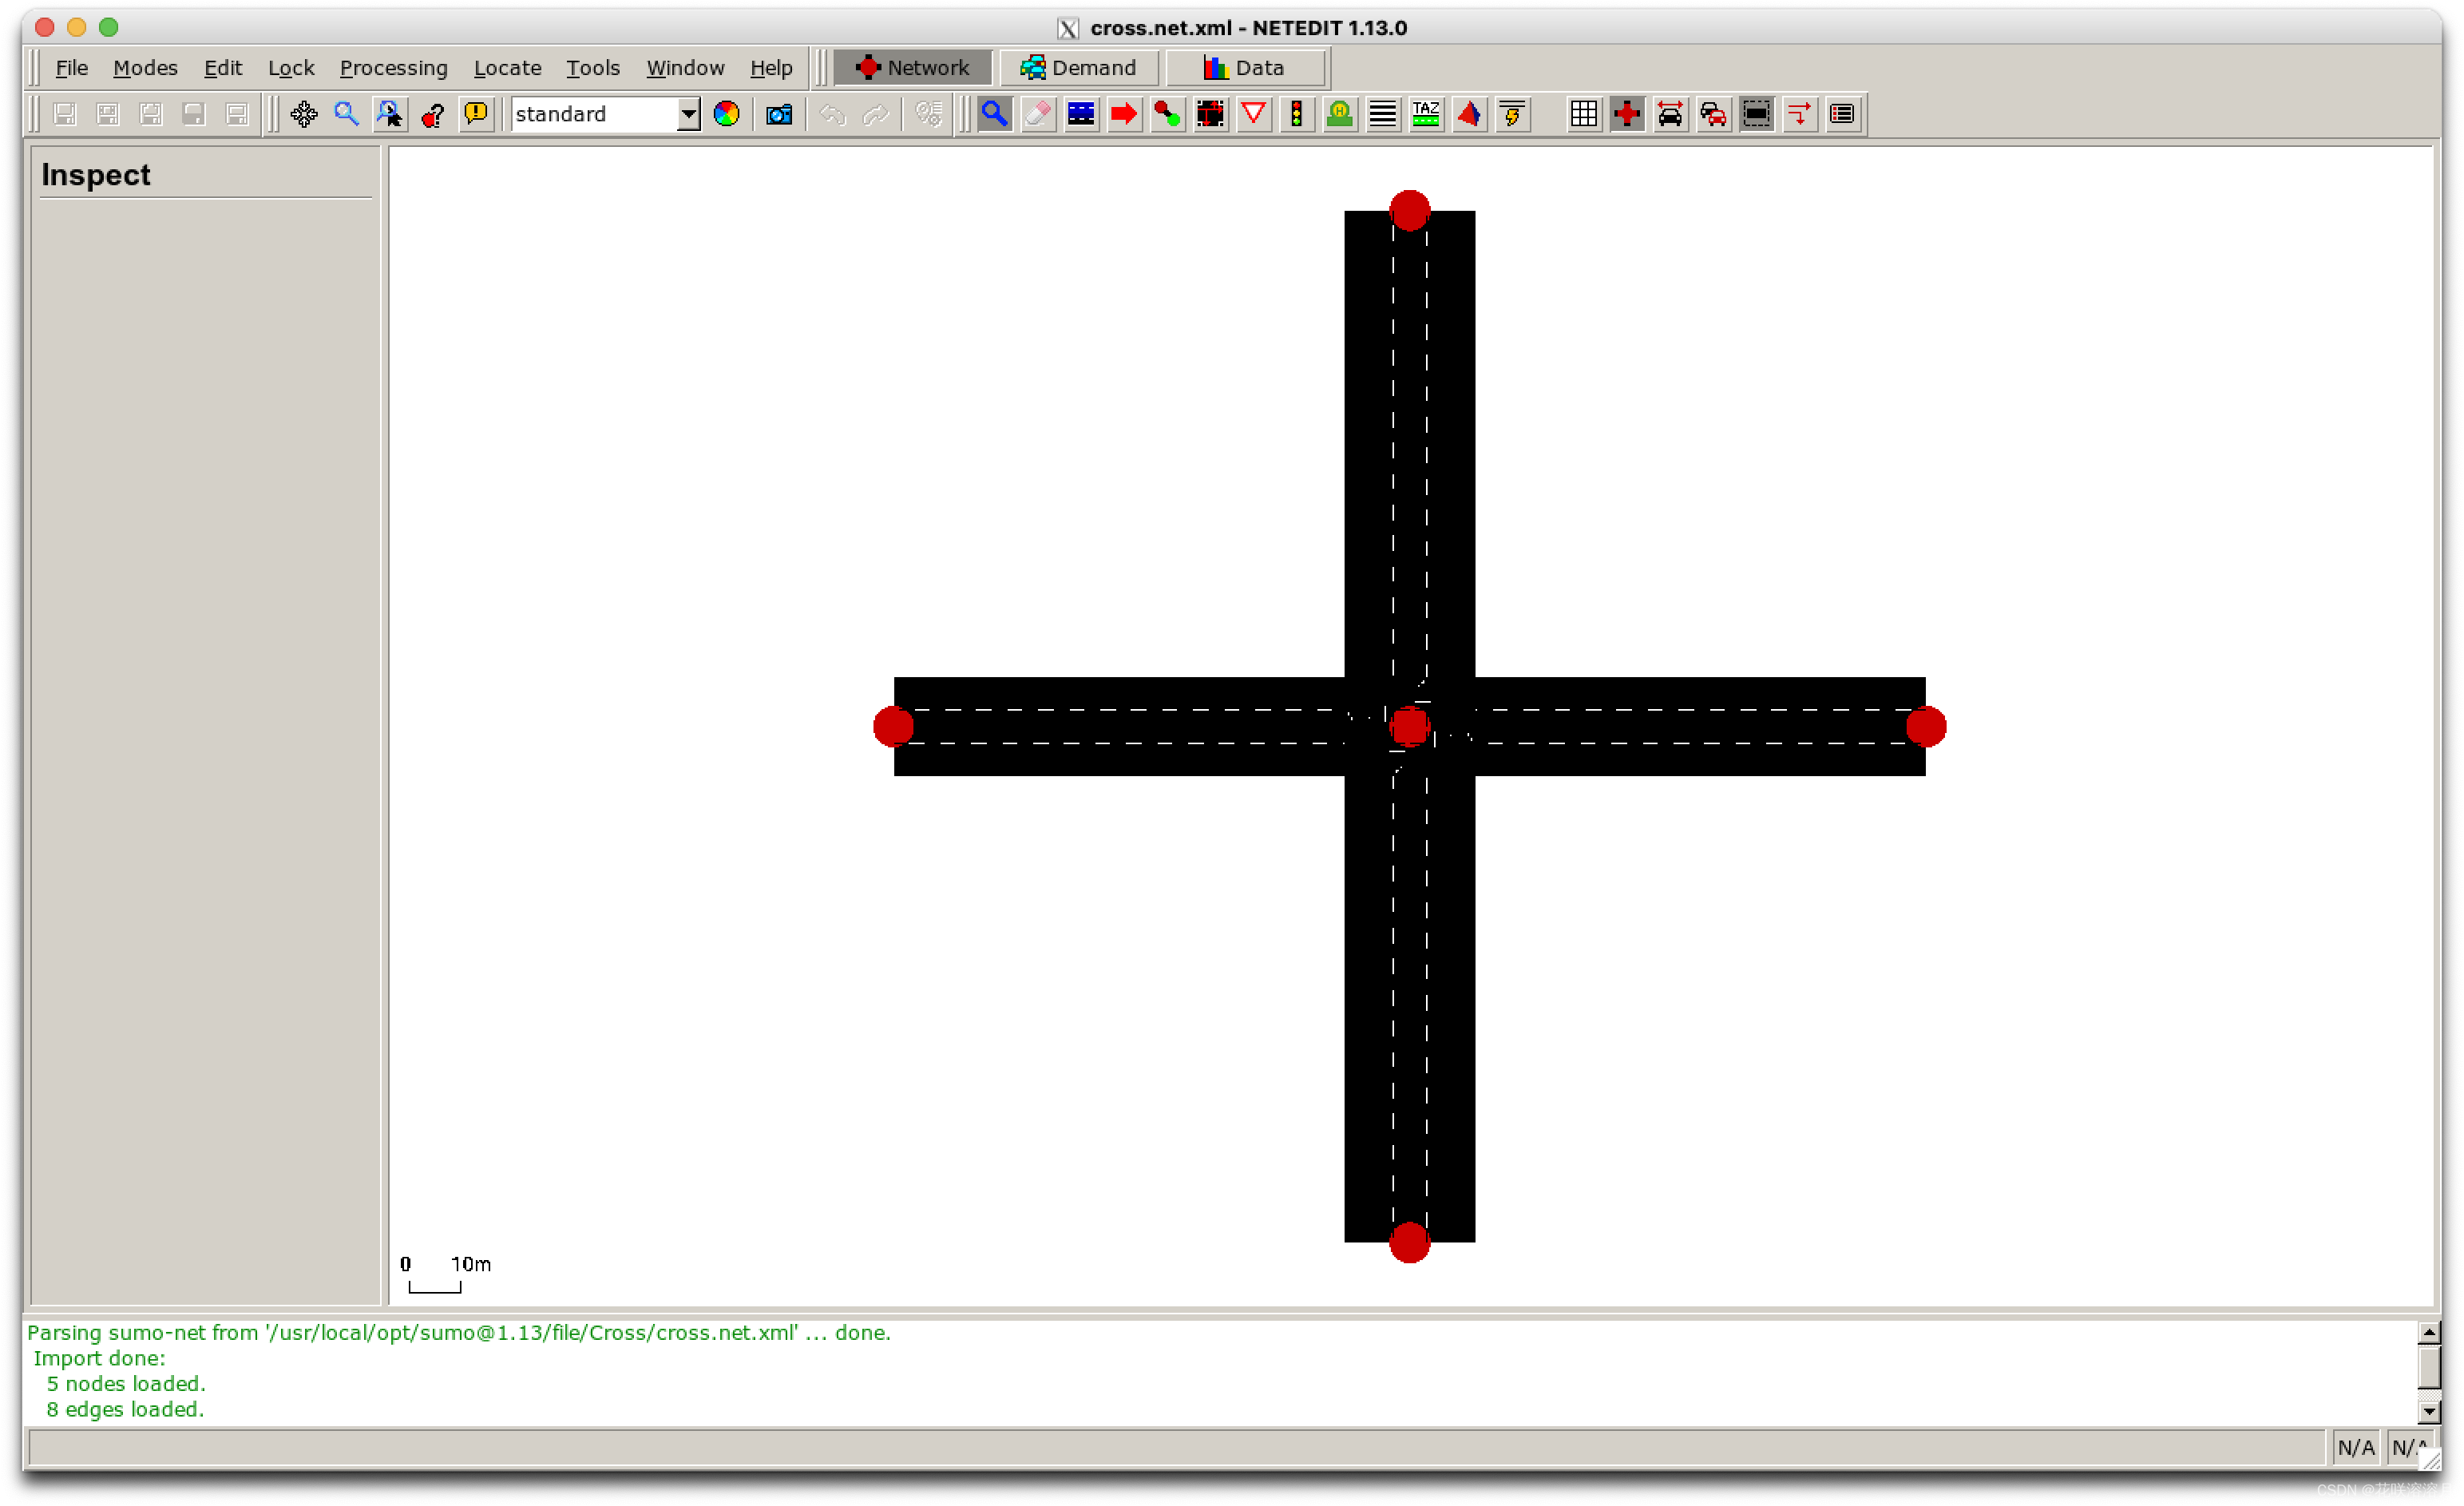The height and width of the screenshot is (1506, 2464).
Task: Open Prohibition mode yield-triangle tool
Action: 1254,114
